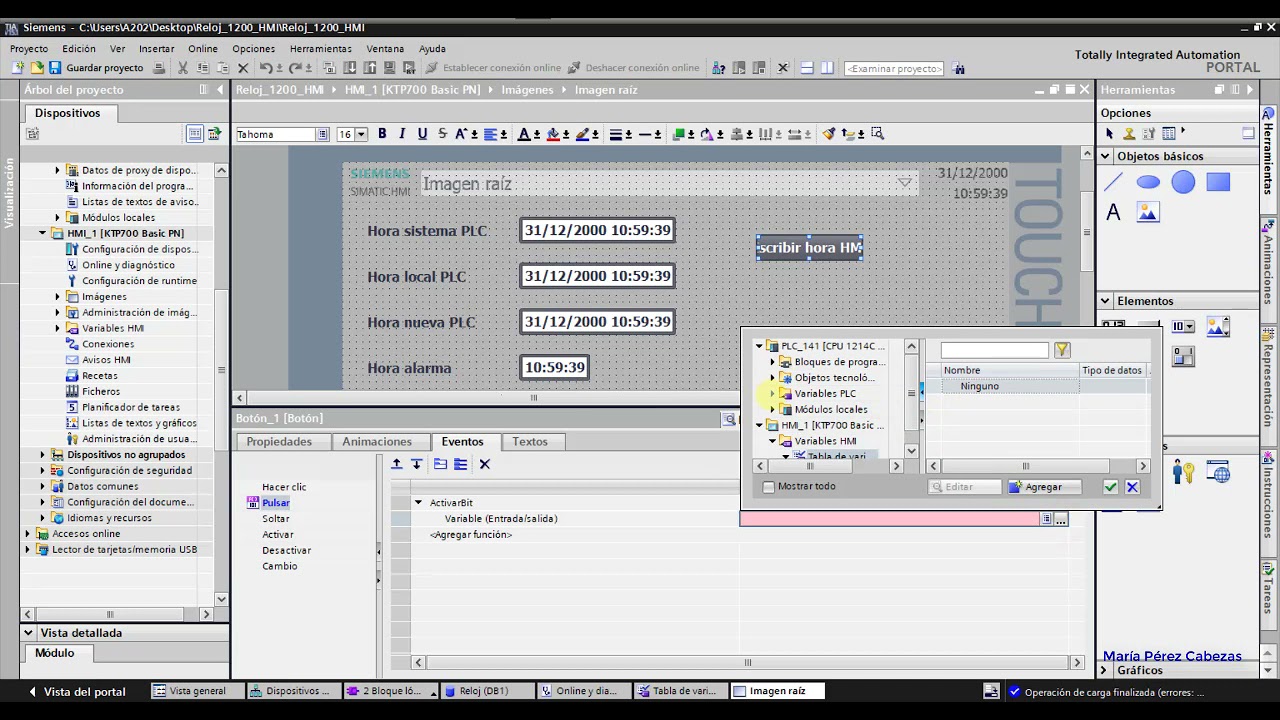Open the font name Tahoma dropdown

(x=322, y=135)
